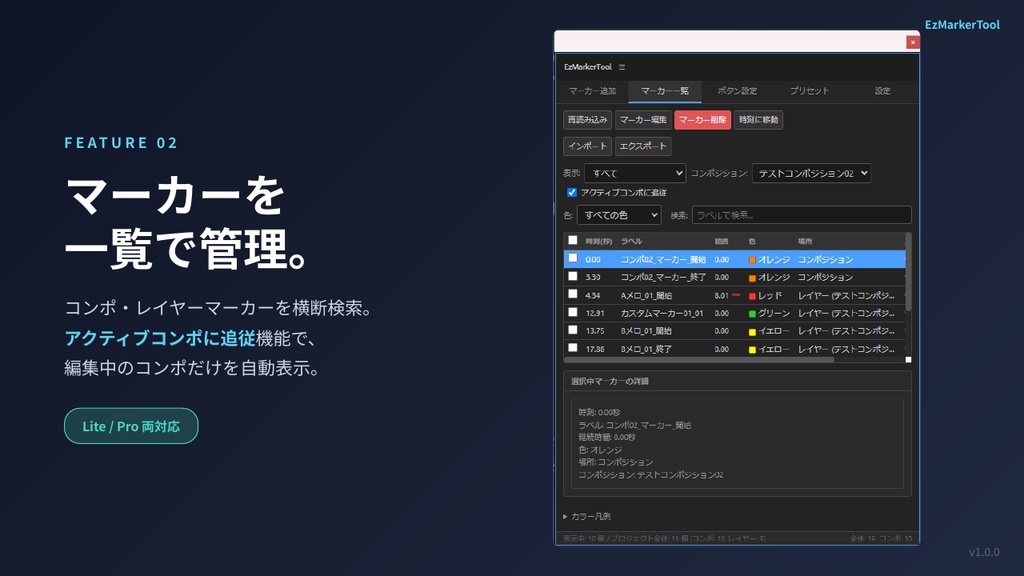Viewport: 1024px width, 576px height.
Task: Check the checkbox for Bメロ_01_終了 row
Action: [572, 348]
